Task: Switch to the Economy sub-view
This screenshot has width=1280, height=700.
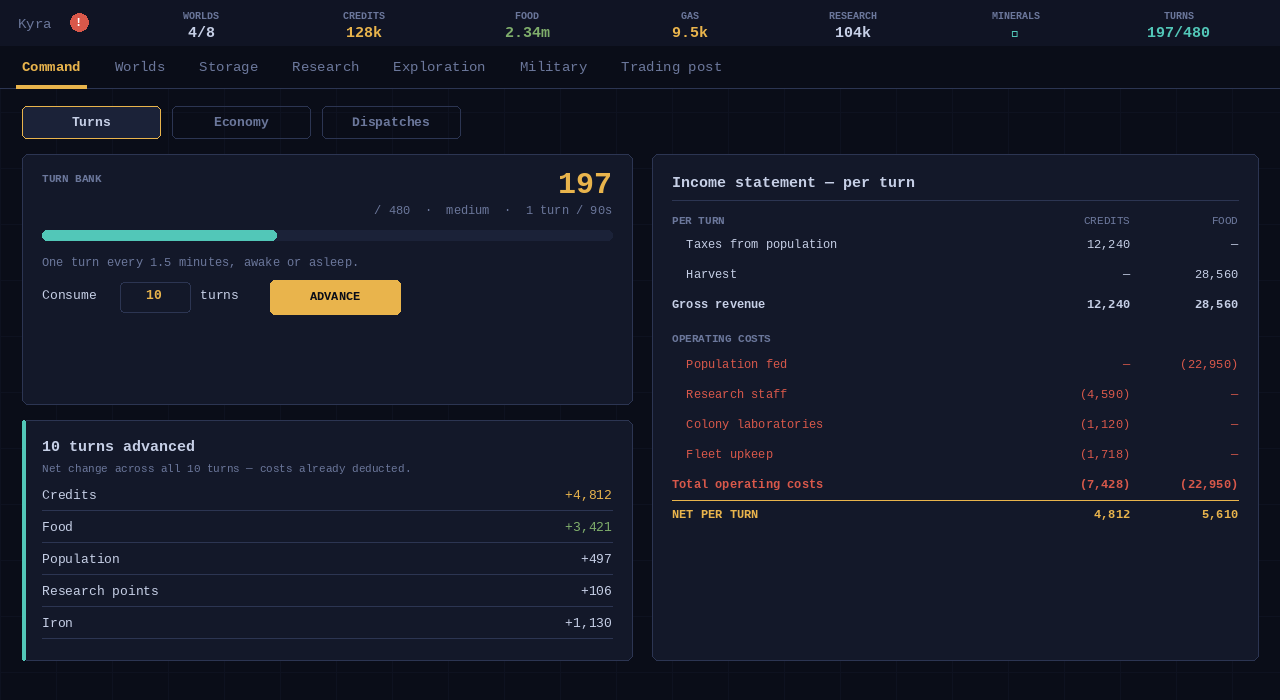Action: [x=241, y=122]
